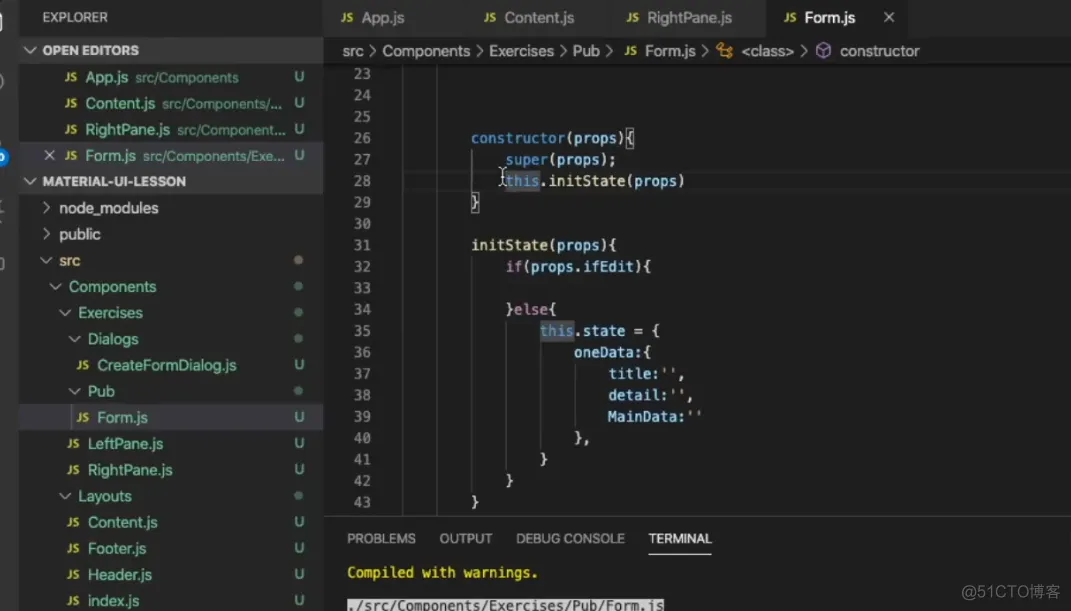
Task: Click the modified-file dot beside the src folder
Action: coord(297,260)
